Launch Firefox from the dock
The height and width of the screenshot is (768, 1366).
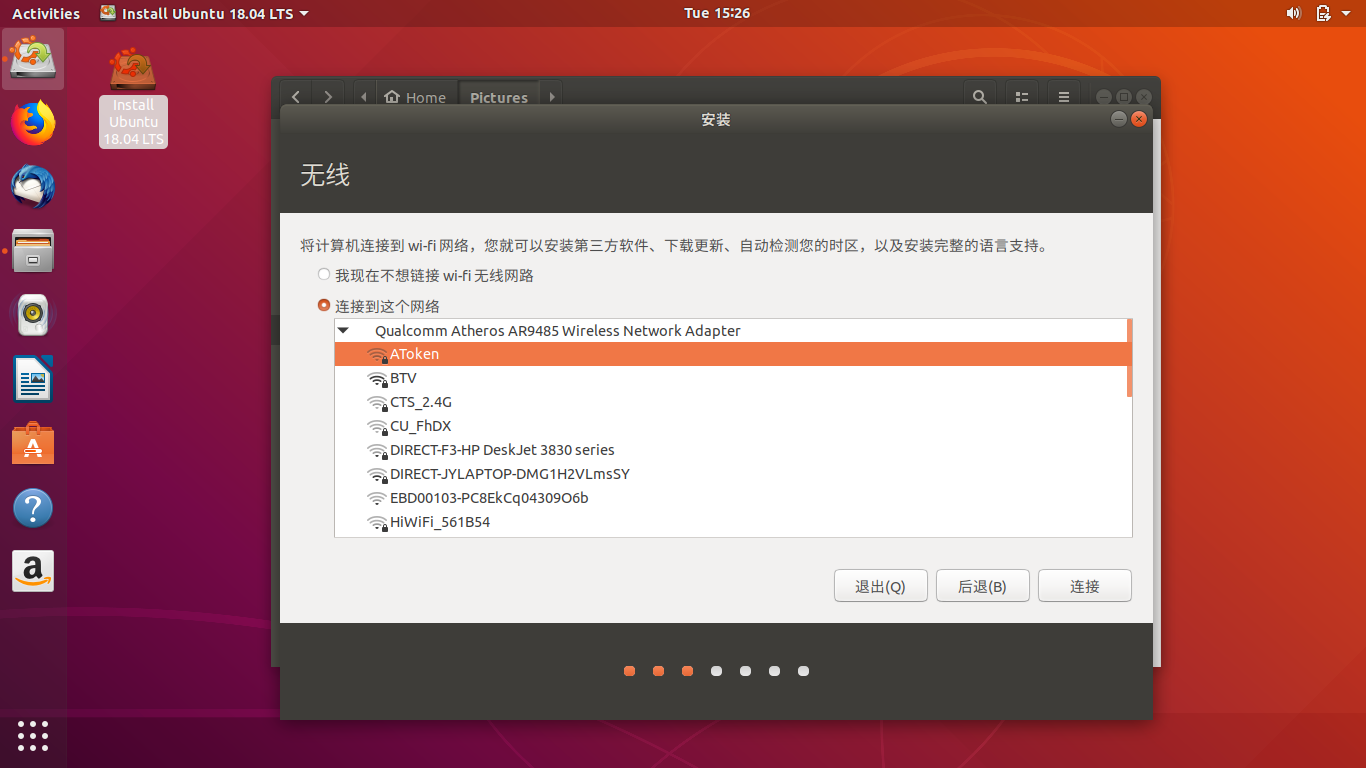pyautogui.click(x=33, y=123)
